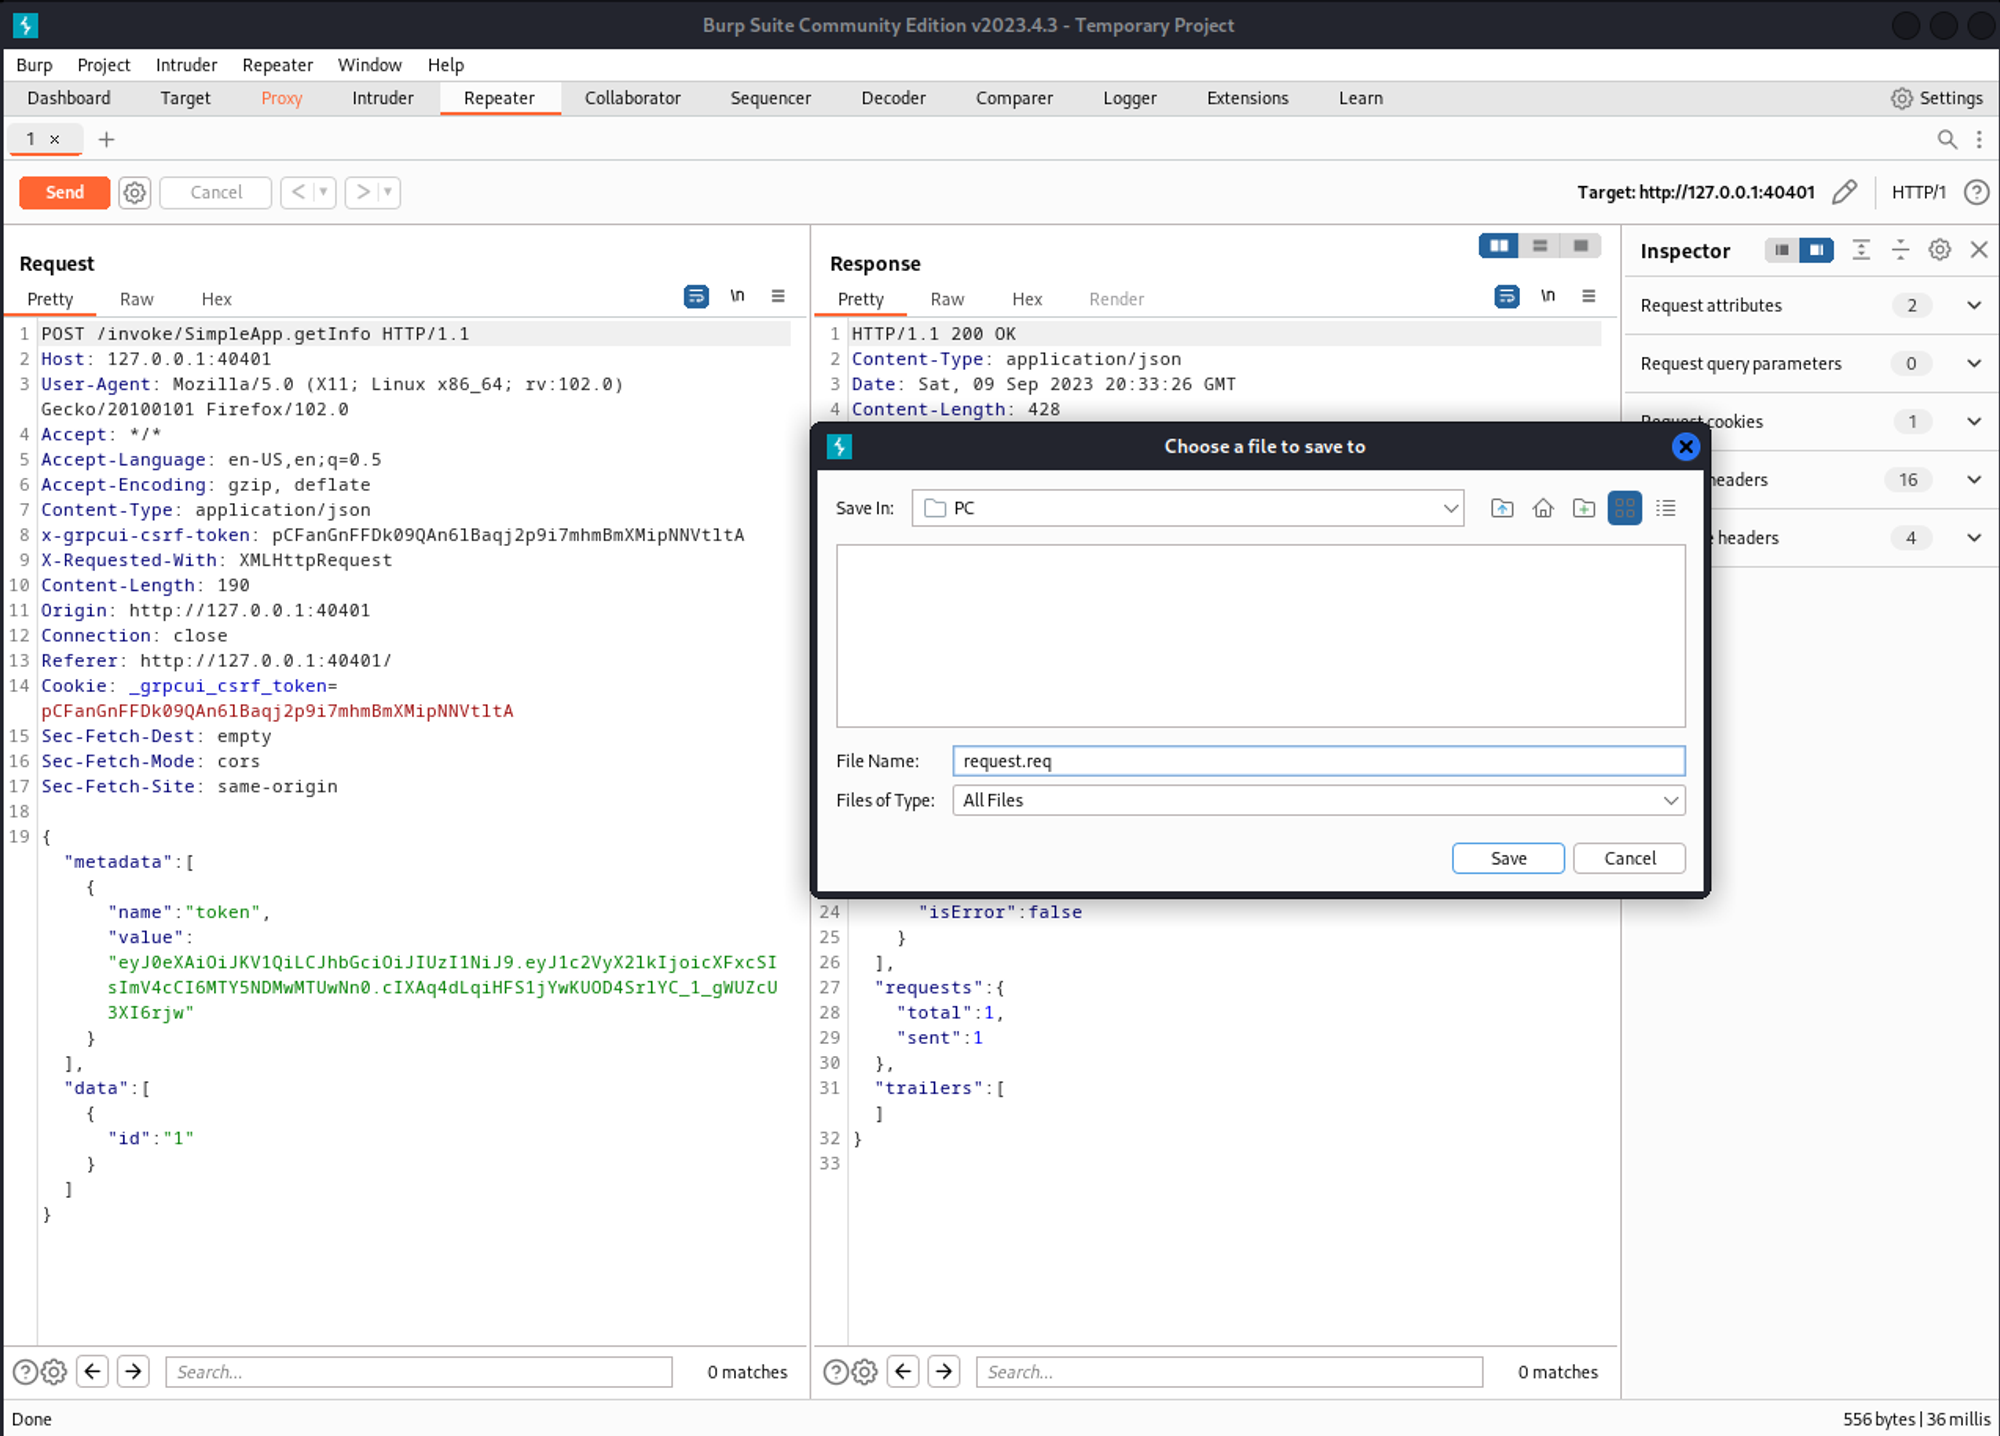Switch request view to Hex tab
Screen dimensions: 2000x1436
pyautogui.click(x=216, y=299)
